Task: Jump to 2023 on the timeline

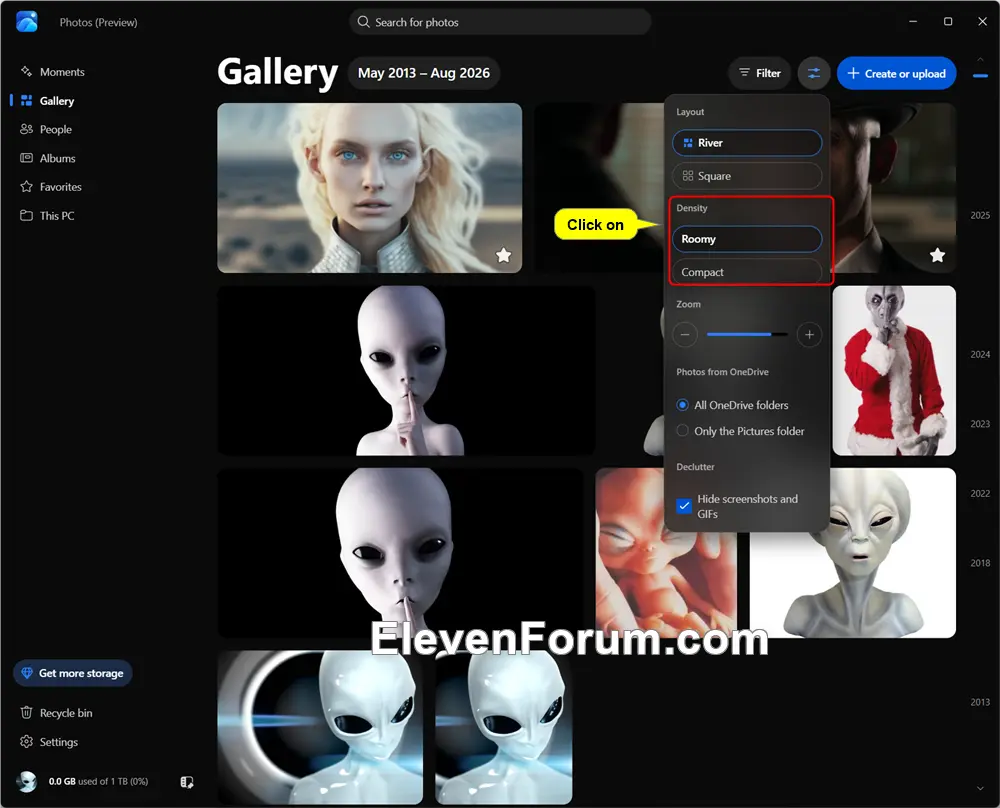Action: coord(980,424)
